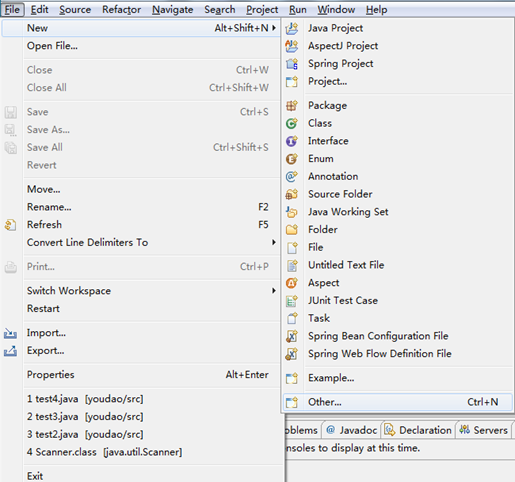Open the File menu

tap(12, 9)
